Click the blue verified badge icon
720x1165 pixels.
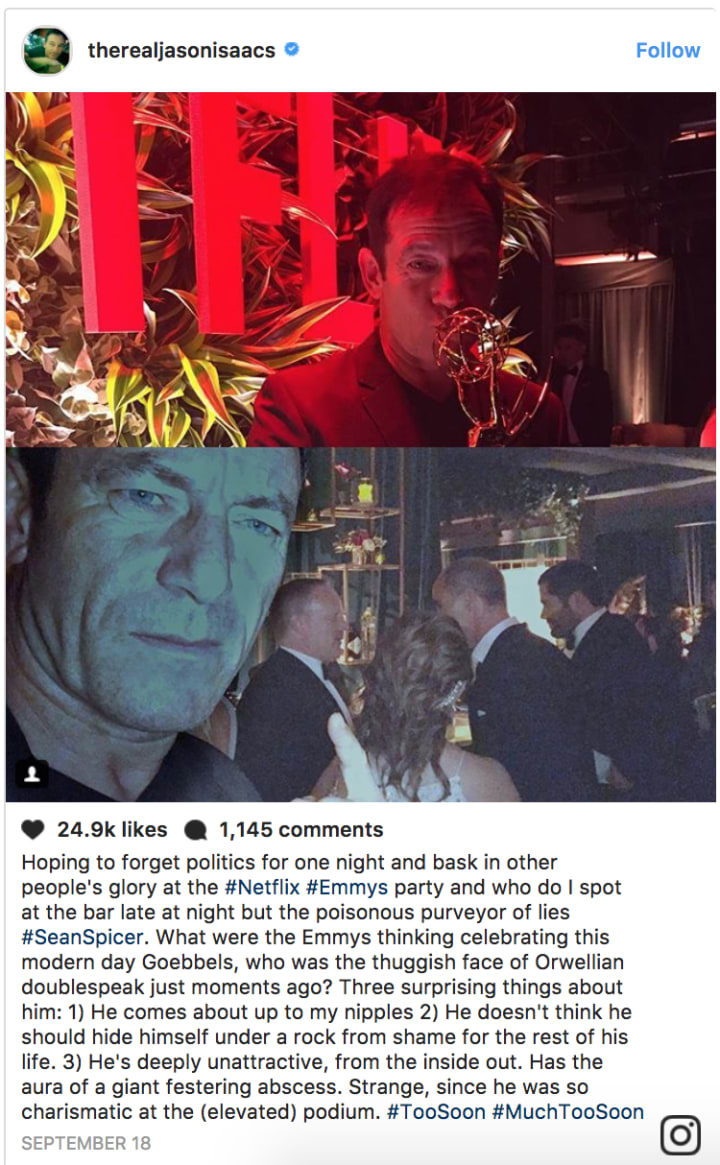tap(292, 49)
